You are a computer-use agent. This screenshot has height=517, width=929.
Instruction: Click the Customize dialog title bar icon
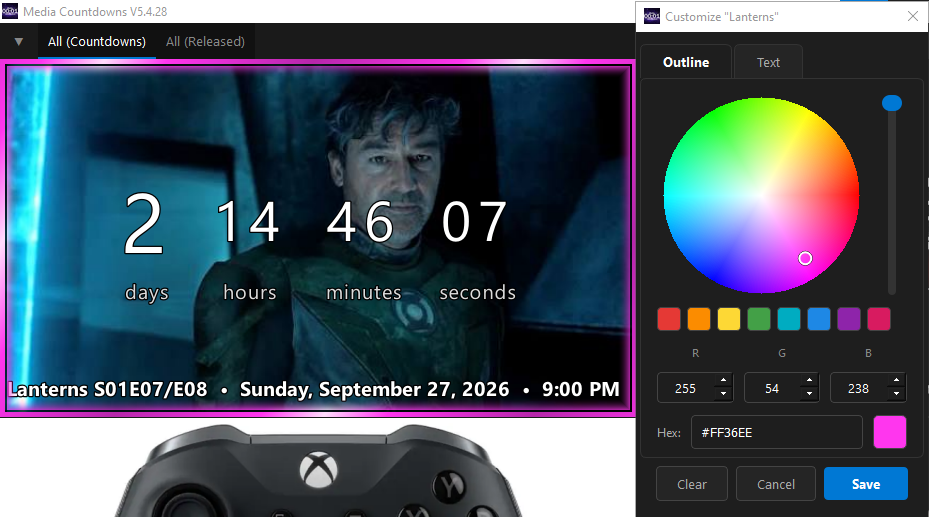pyautogui.click(x=652, y=17)
